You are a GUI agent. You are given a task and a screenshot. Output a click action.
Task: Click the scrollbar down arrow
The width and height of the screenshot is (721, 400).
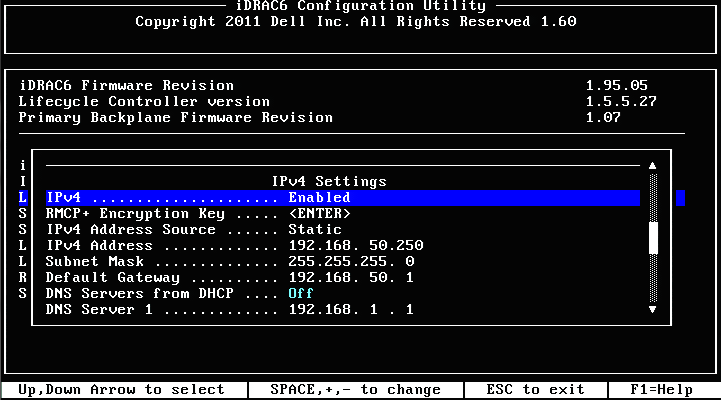click(652, 309)
